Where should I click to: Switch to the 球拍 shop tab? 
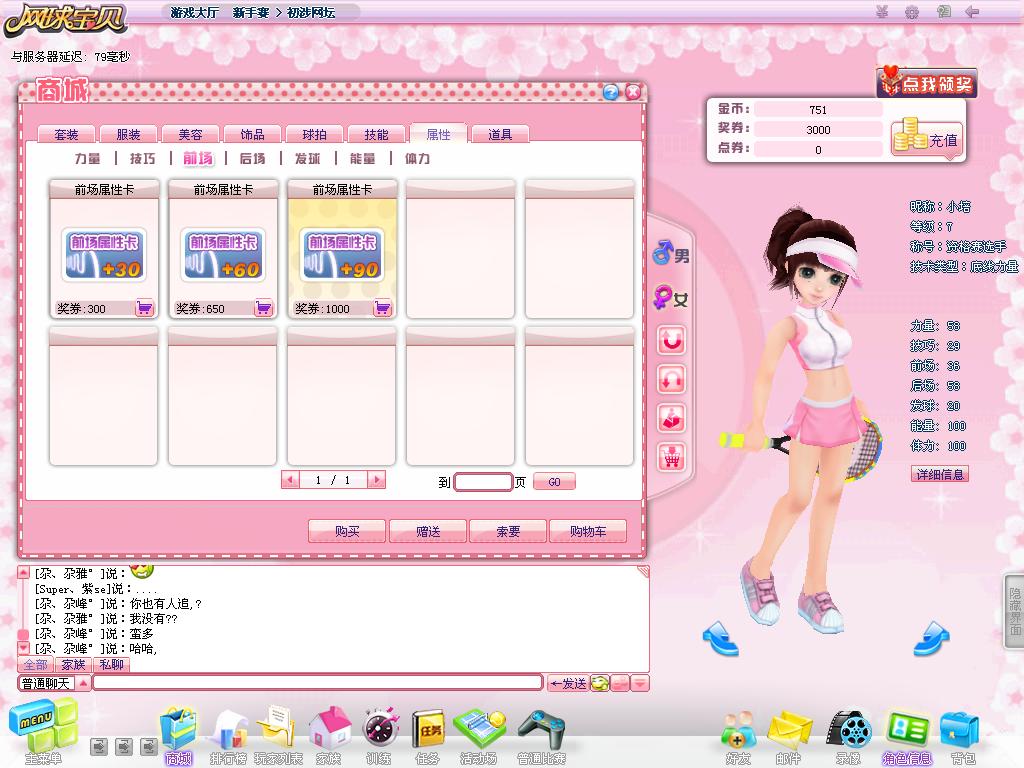coord(314,135)
